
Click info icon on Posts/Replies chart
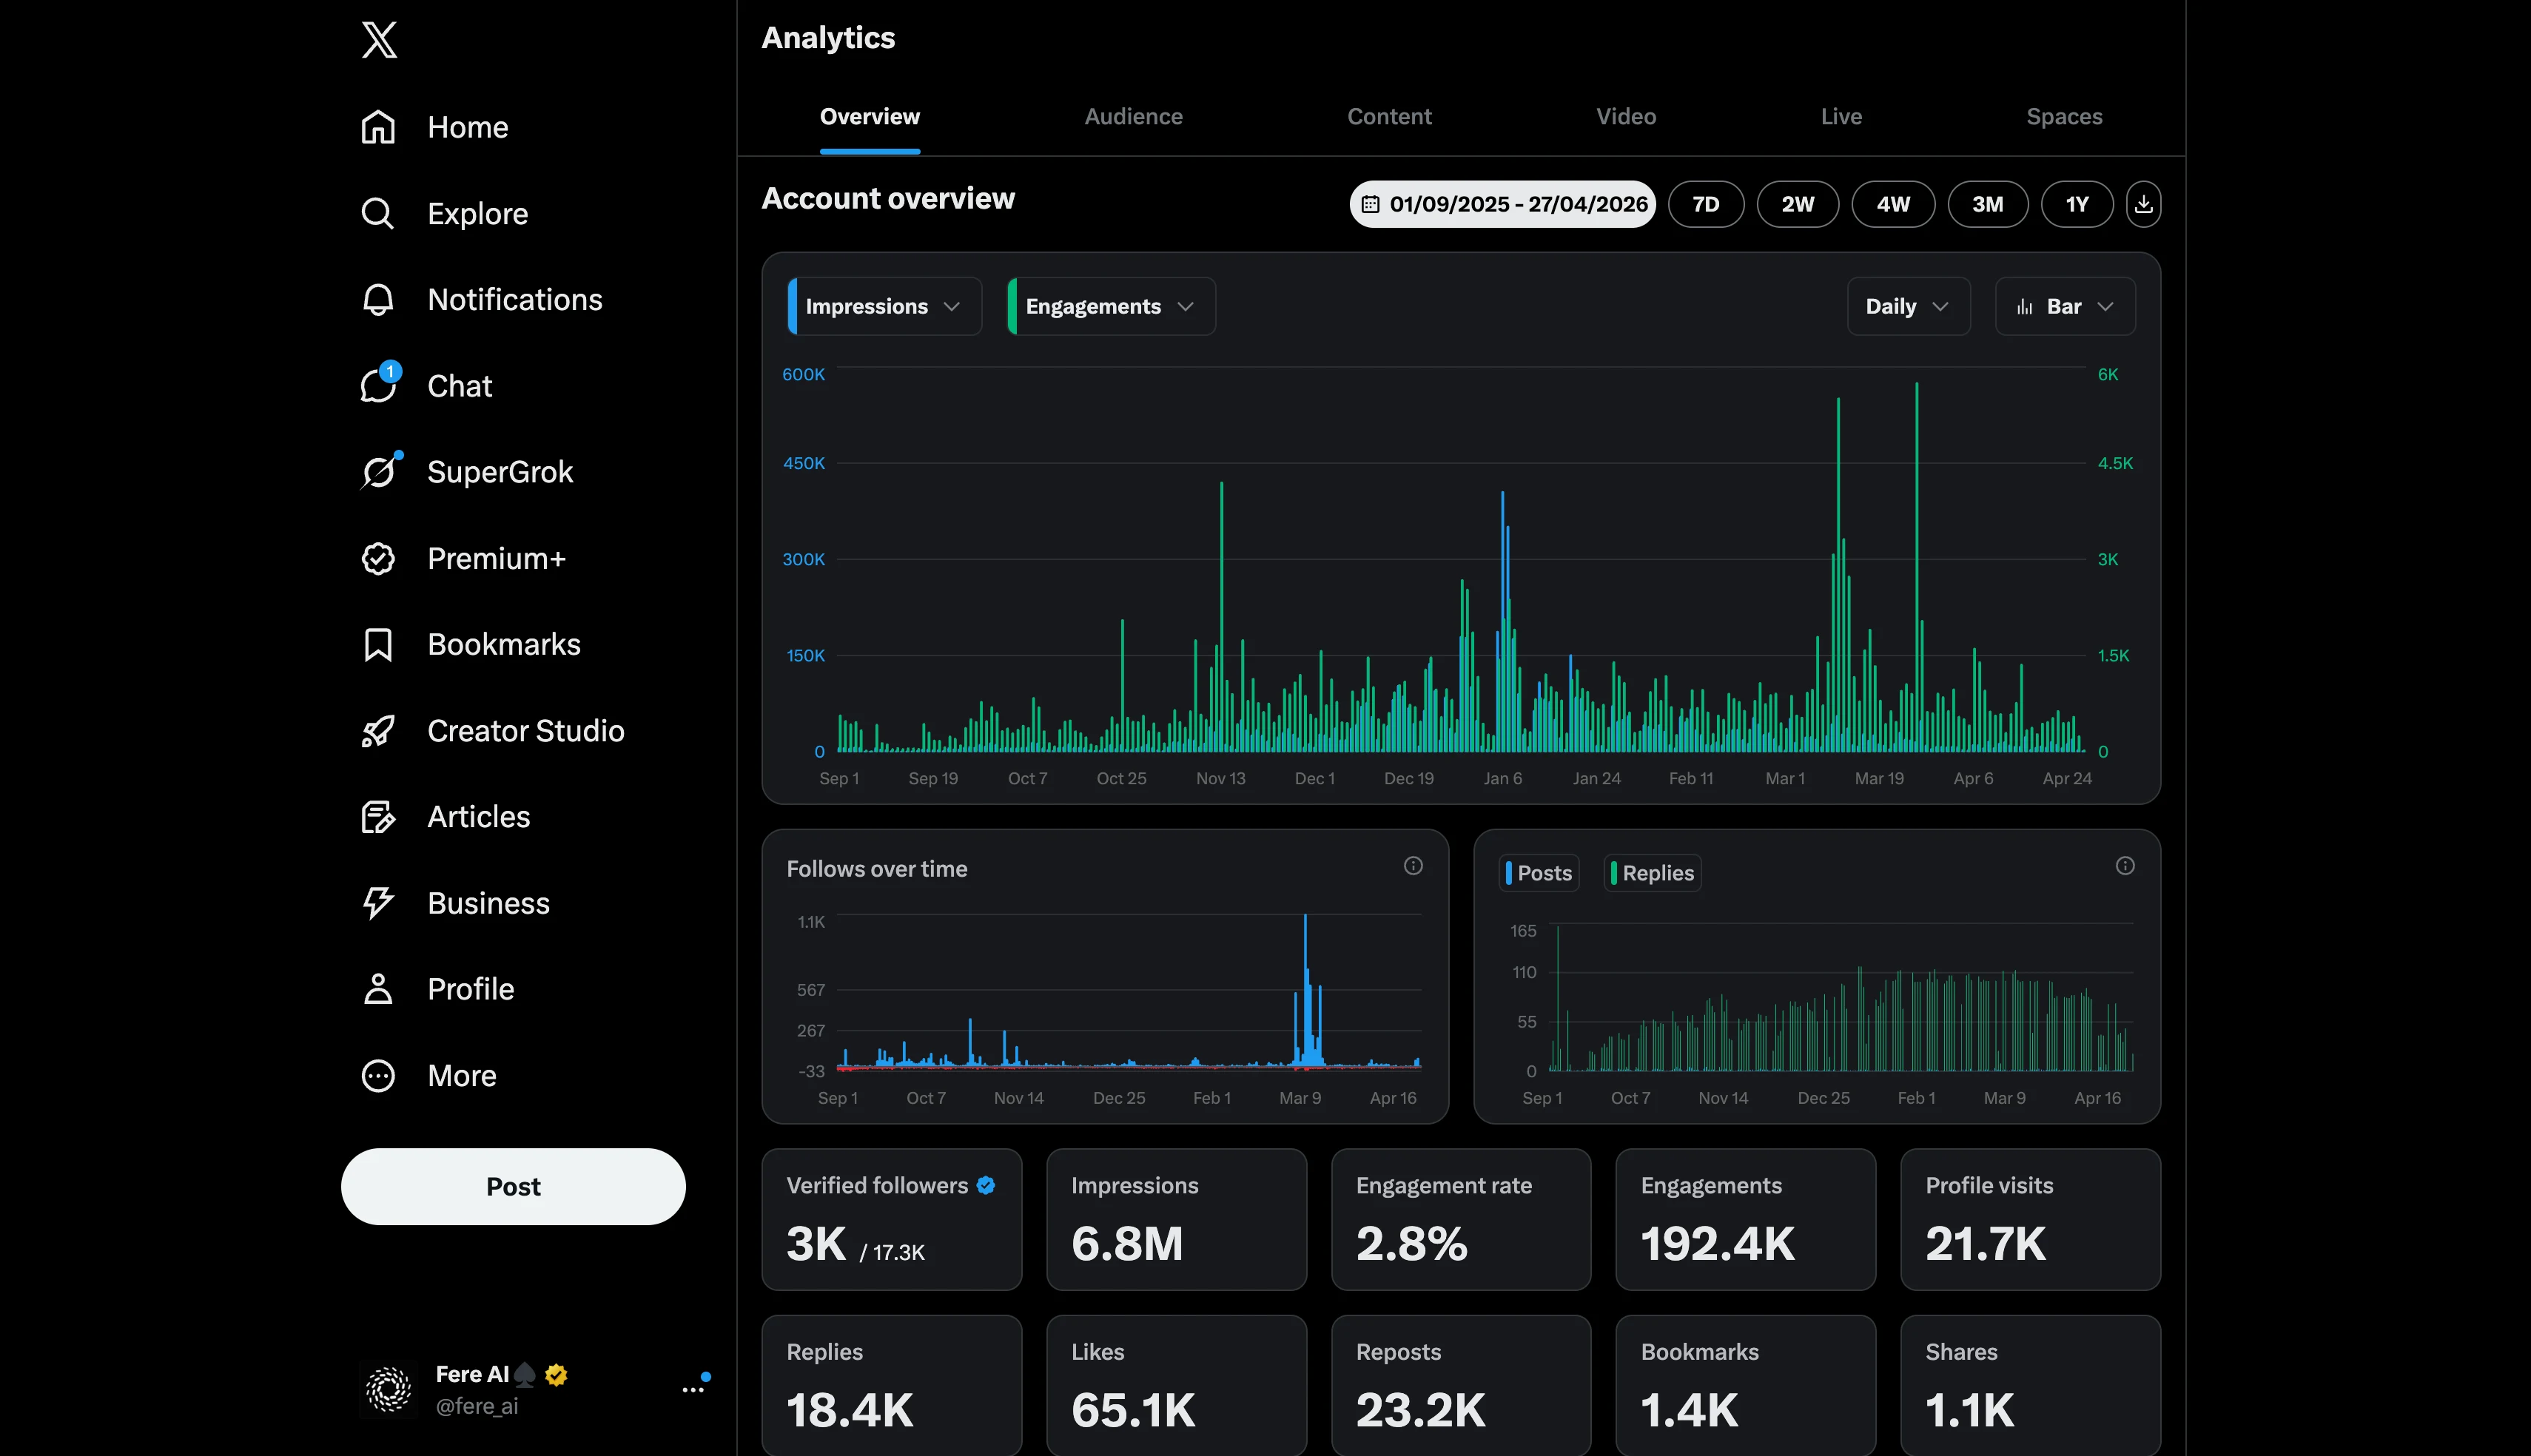click(2125, 866)
